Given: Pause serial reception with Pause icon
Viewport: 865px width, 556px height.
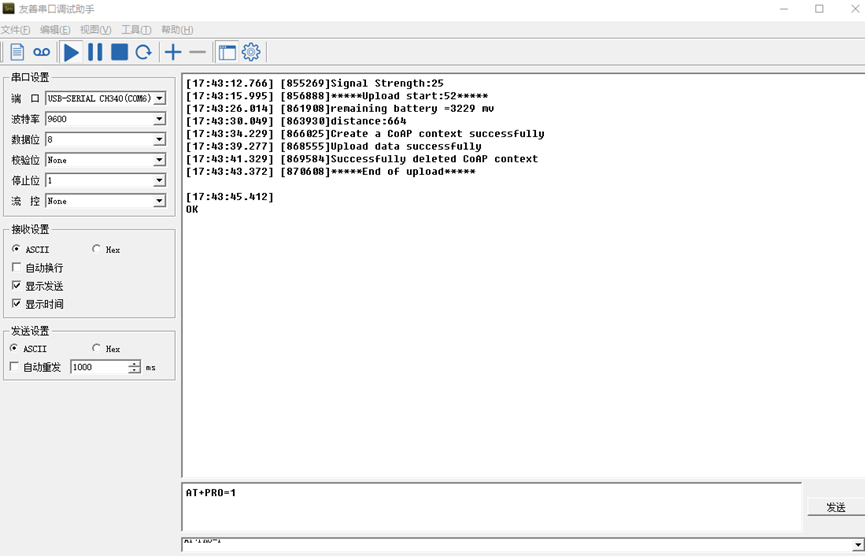Looking at the screenshot, I should [x=95, y=52].
